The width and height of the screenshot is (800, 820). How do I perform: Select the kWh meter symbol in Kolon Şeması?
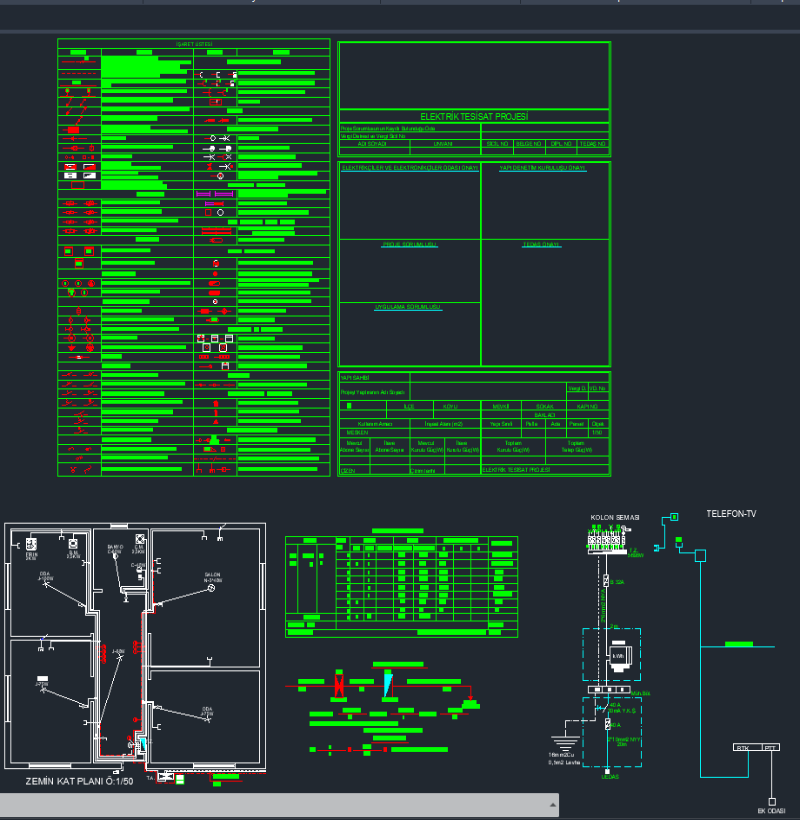618,656
